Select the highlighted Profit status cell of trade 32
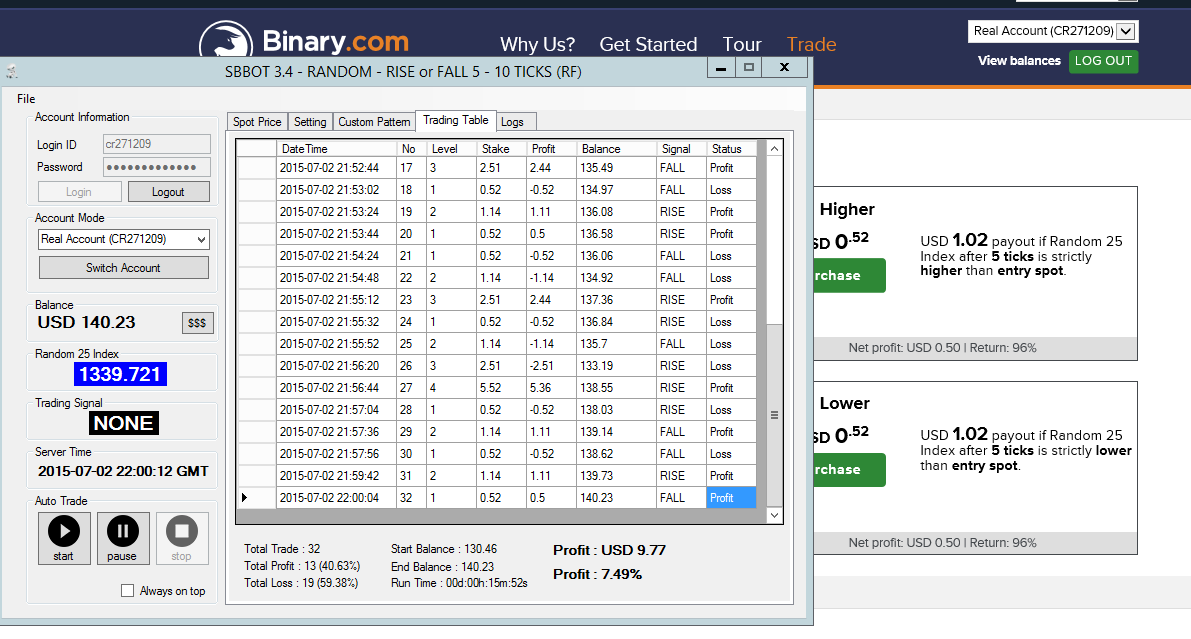The height and width of the screenshot is (639, 1191). pos(731,498)
